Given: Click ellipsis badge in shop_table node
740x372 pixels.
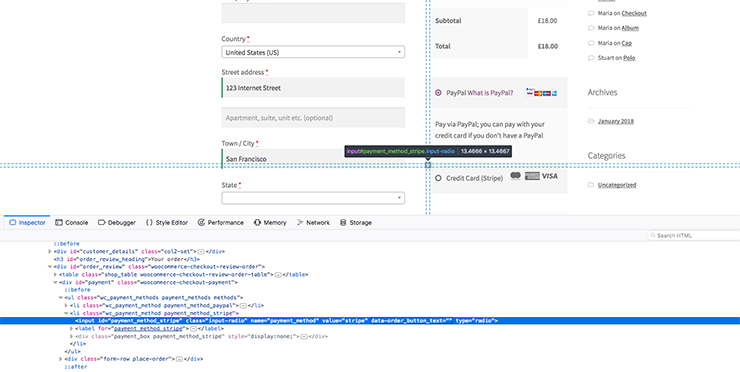Looking at the screenshot, I should (278, 274).
